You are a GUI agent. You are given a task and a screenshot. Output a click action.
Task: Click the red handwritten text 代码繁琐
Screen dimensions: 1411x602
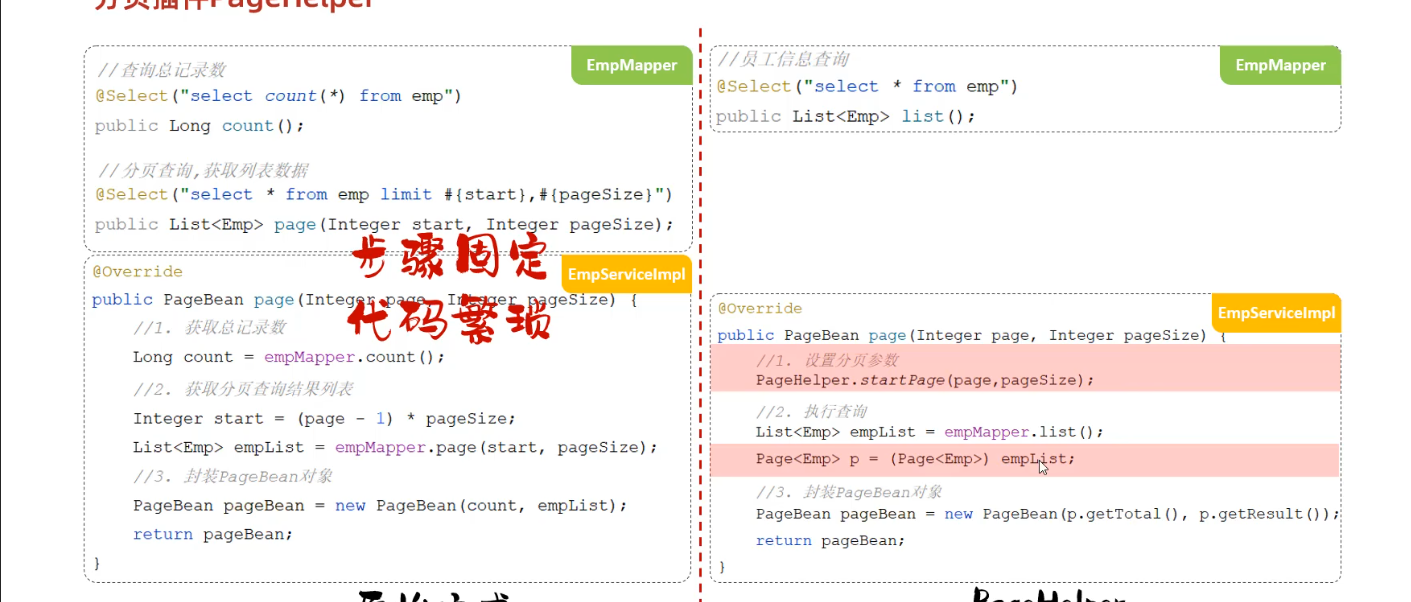tap(449, 324)
